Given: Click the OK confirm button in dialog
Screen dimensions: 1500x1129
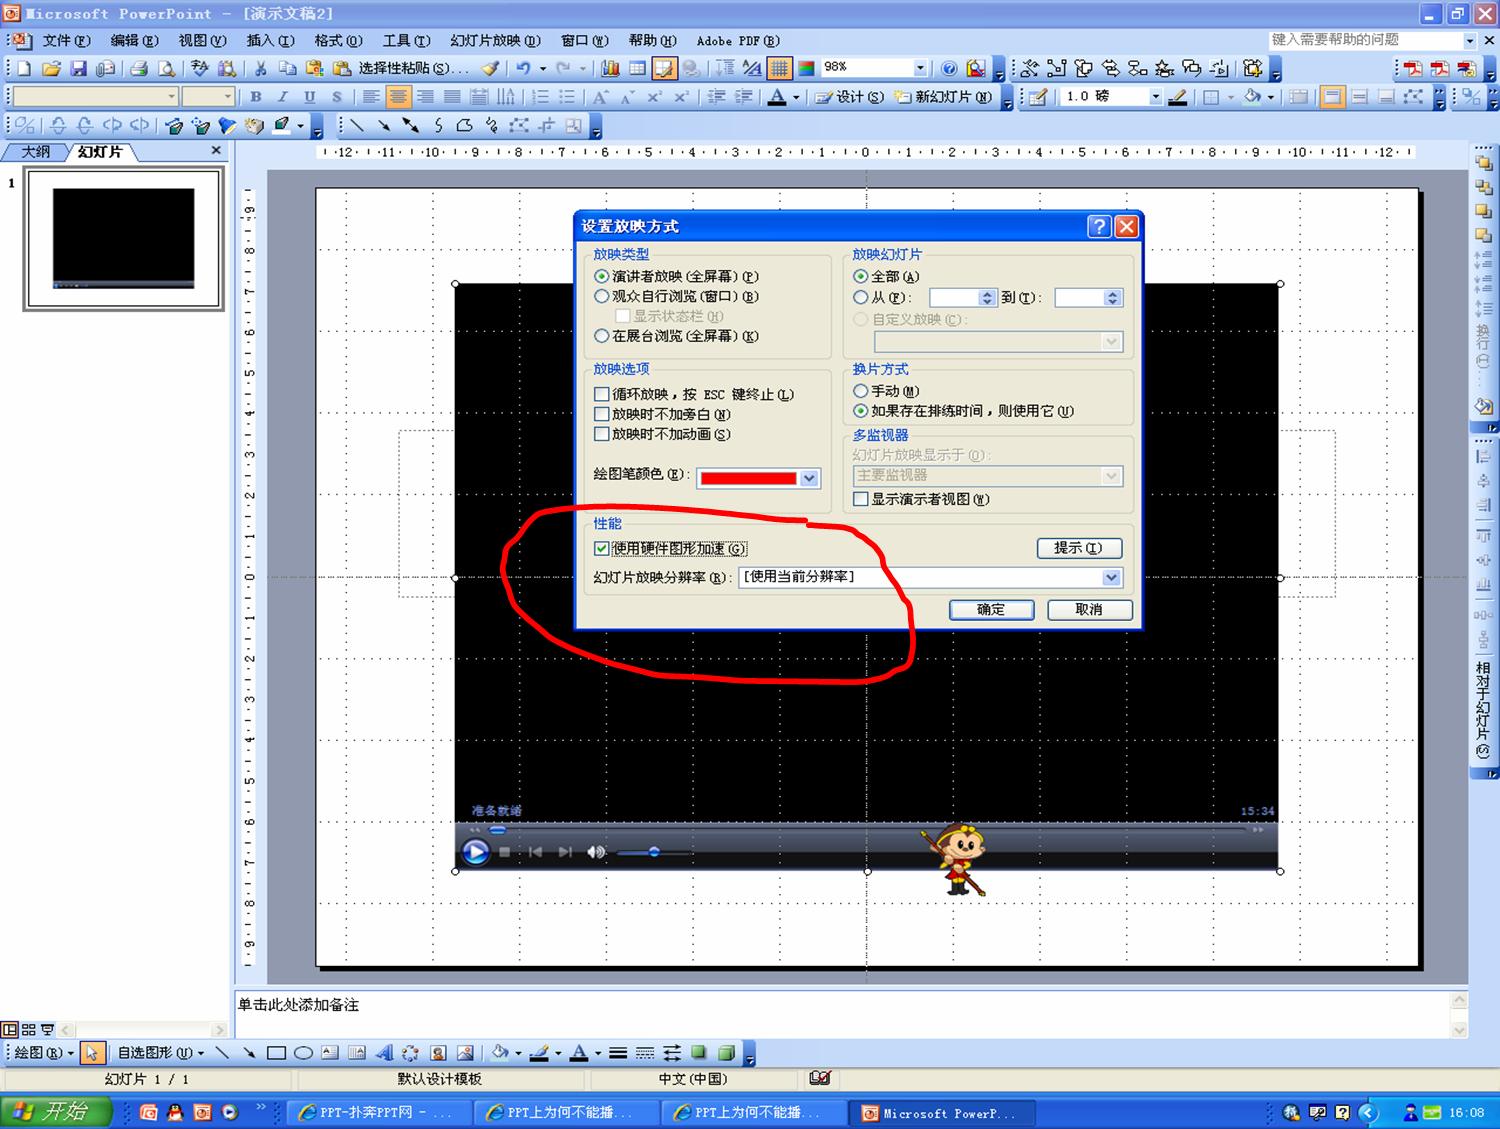Looking at the screenshot, I should (991, 610).
